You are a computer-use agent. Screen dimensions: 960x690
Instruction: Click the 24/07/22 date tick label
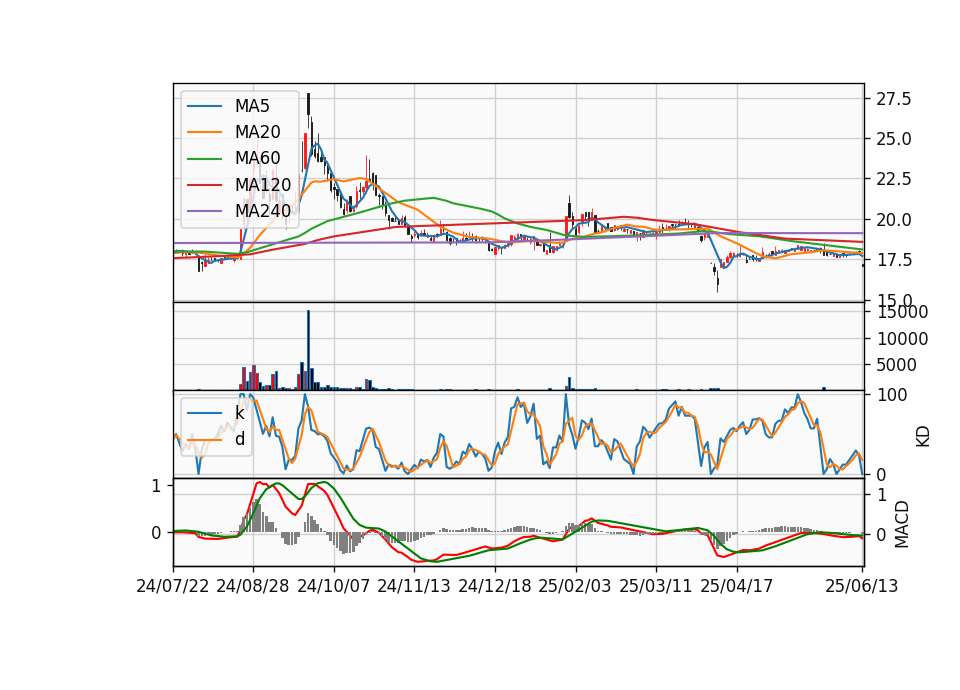pos(173,586)
